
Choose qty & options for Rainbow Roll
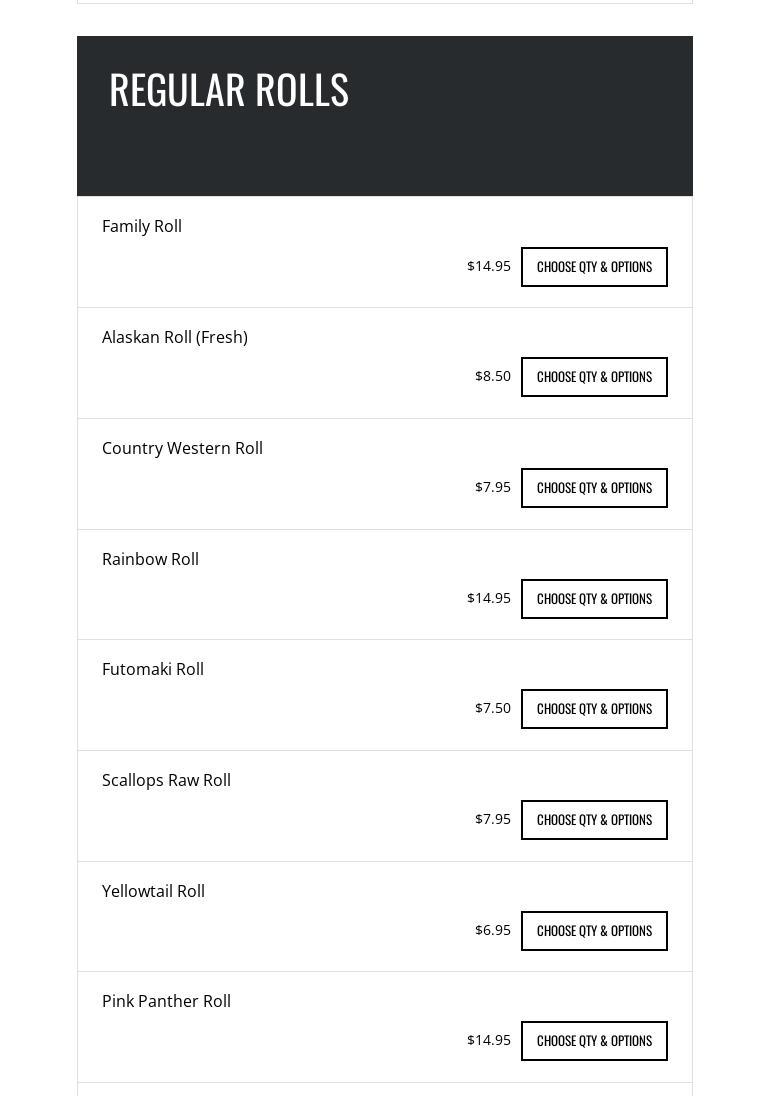[594, 599]
